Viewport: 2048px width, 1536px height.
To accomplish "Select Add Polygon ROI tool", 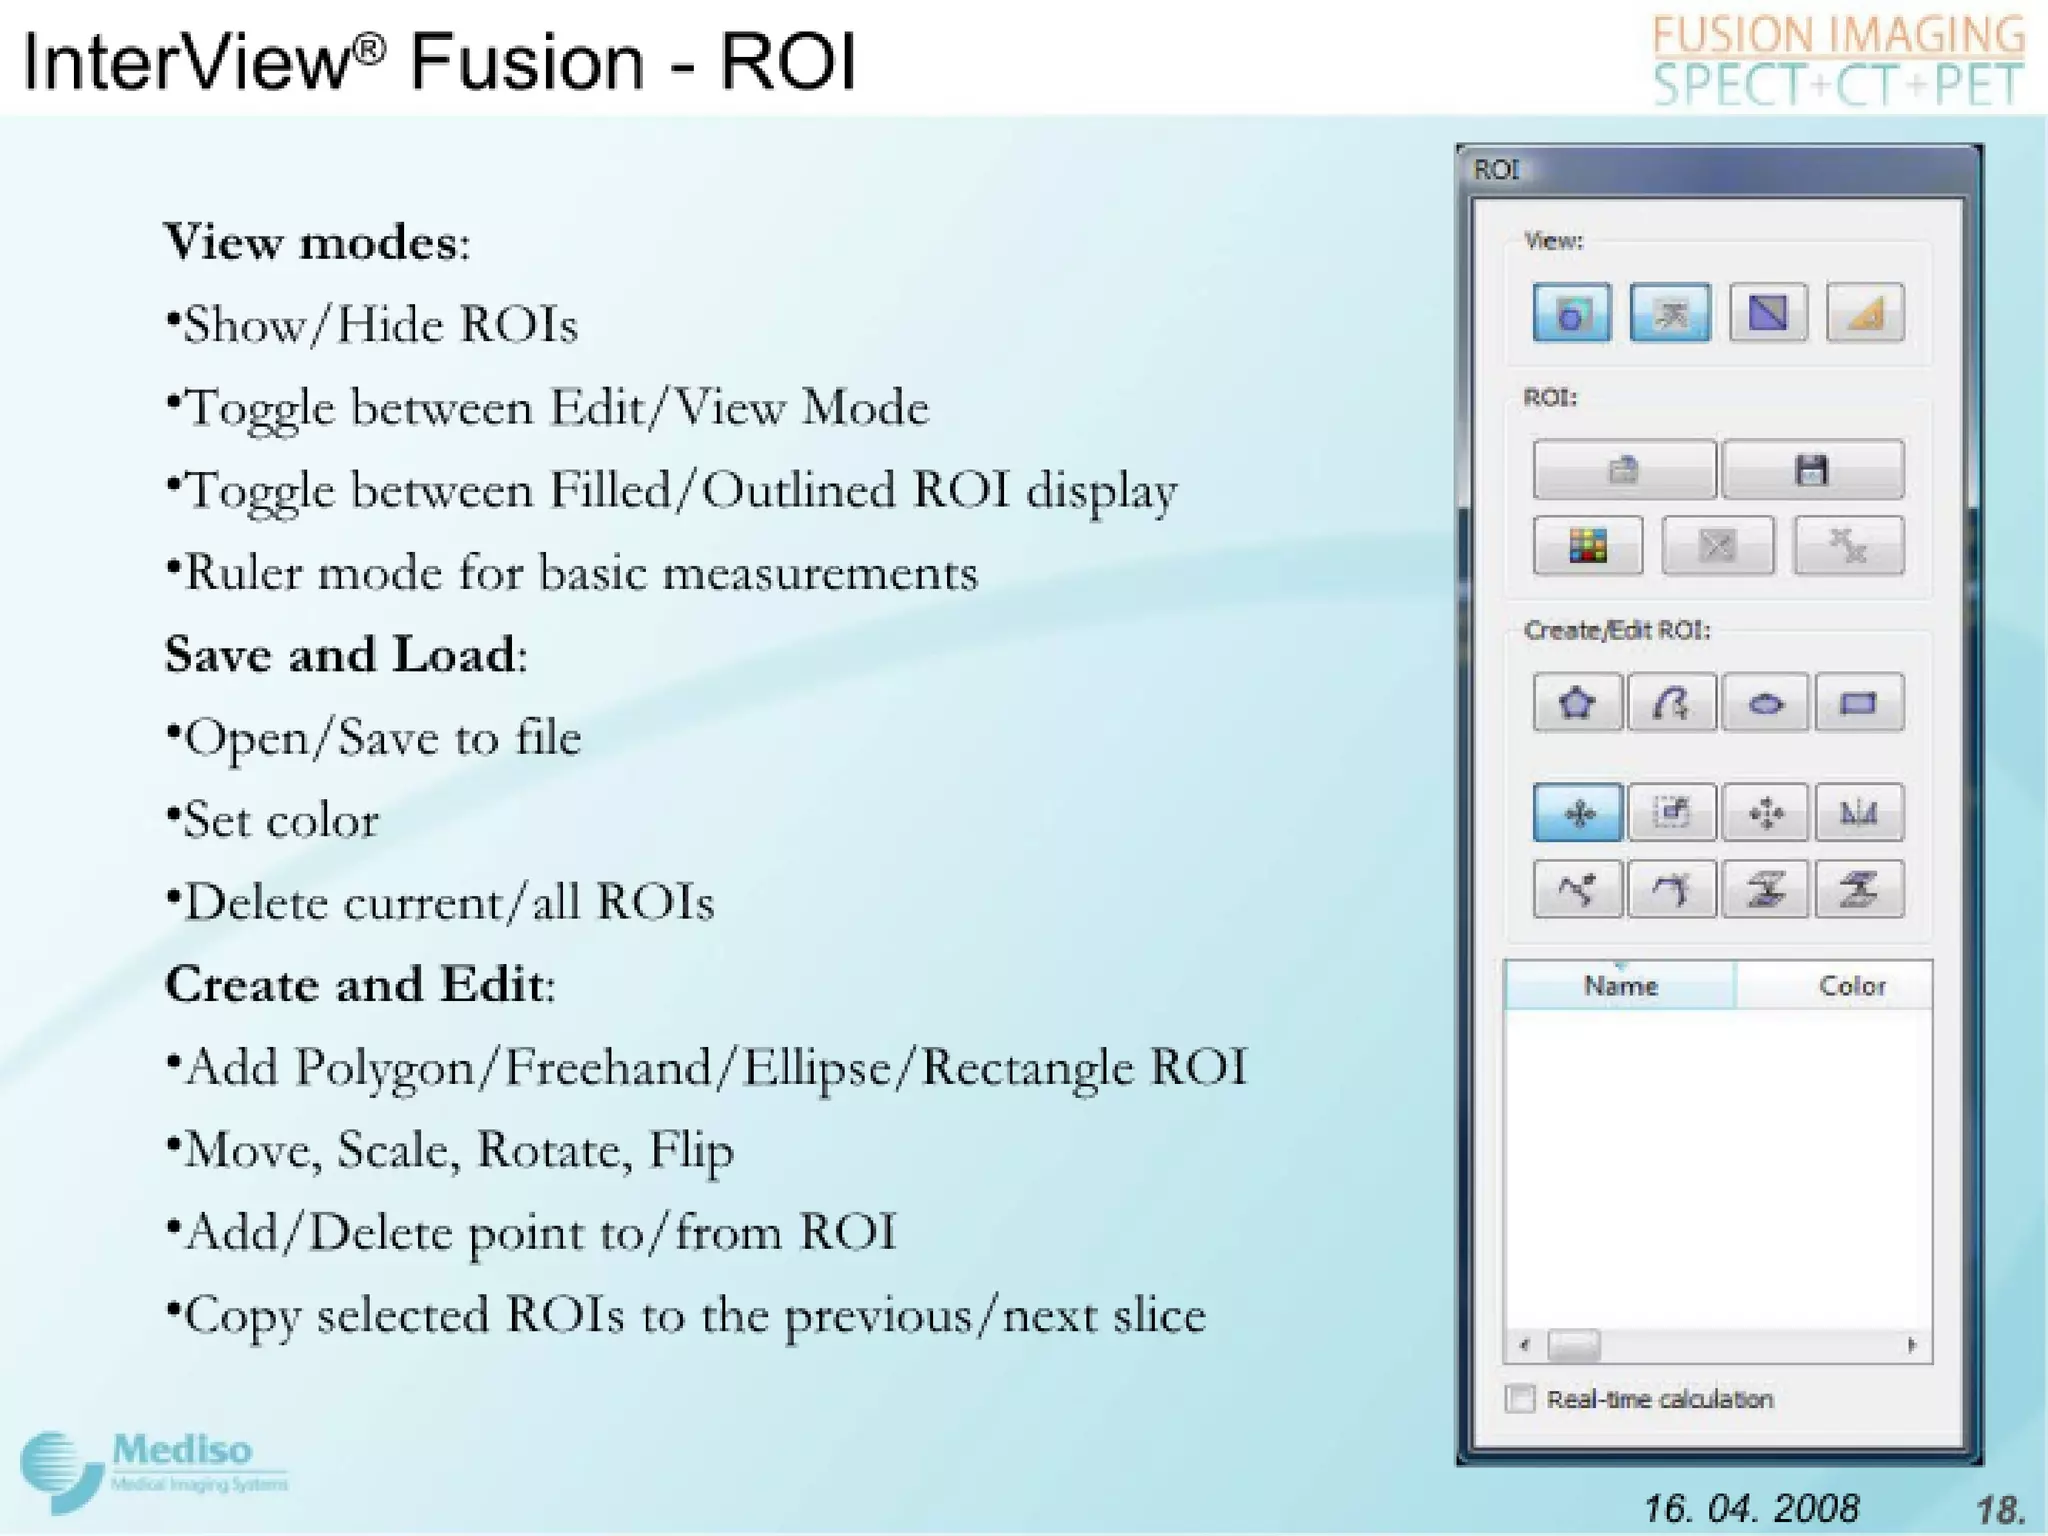I will [1577, 703].
